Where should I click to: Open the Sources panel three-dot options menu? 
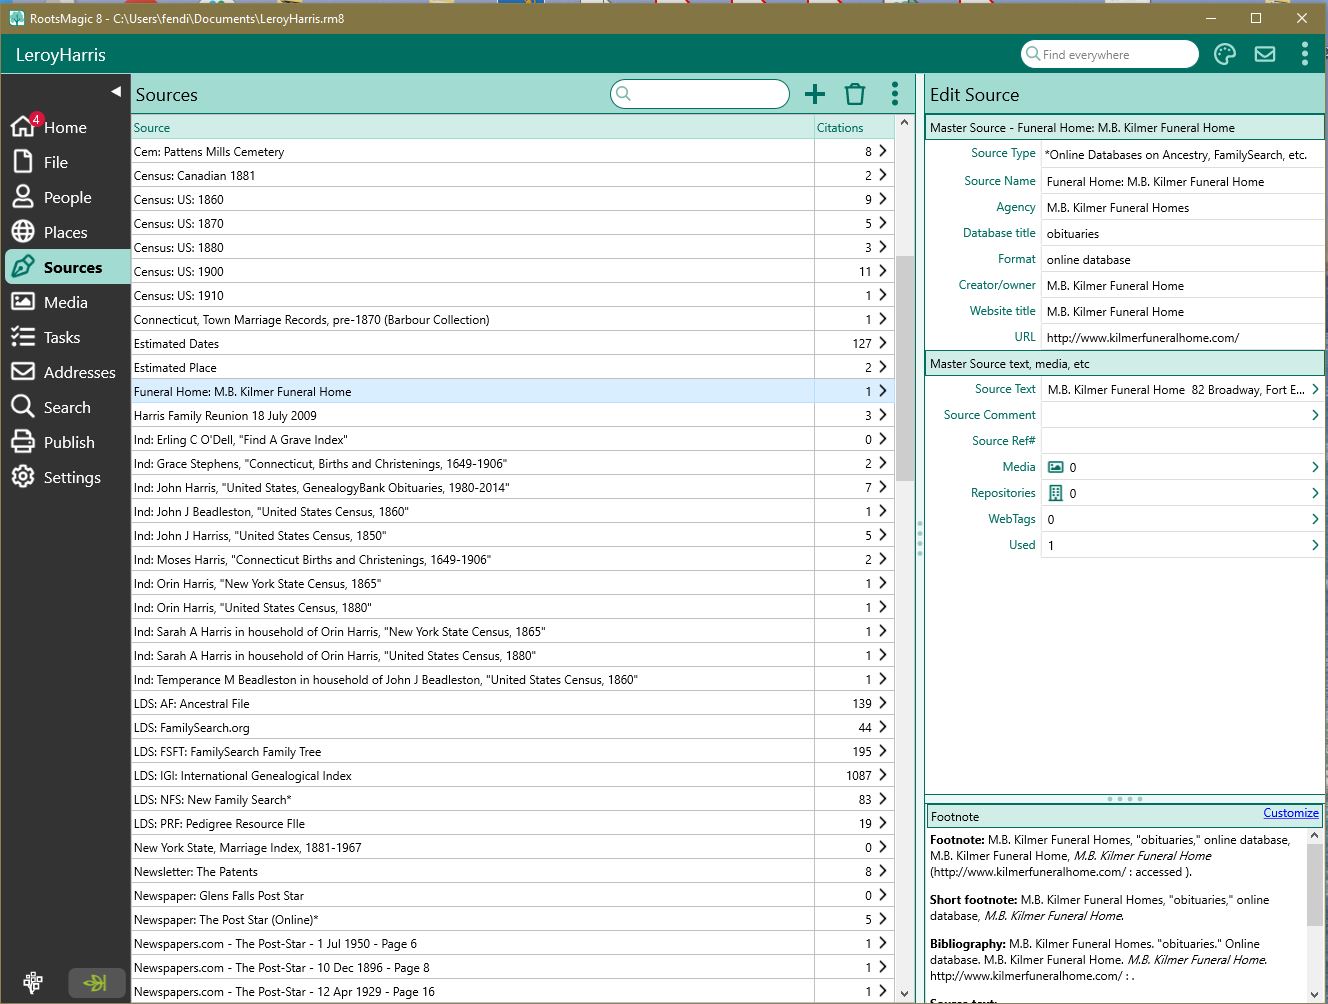(895, 94)
